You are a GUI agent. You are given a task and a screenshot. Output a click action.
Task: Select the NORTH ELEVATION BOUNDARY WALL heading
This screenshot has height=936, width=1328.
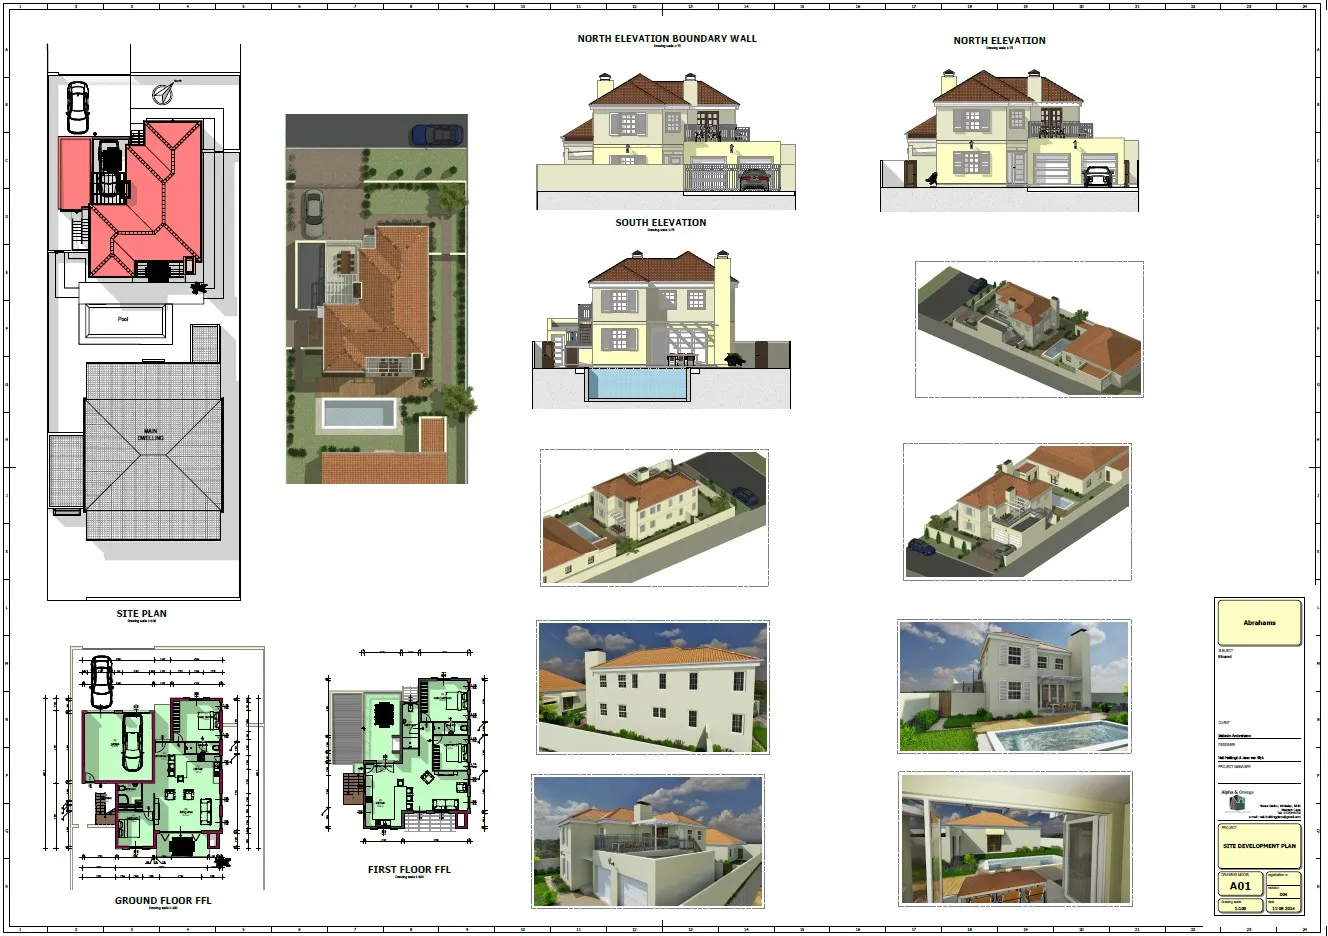click(x=666, y=39)
